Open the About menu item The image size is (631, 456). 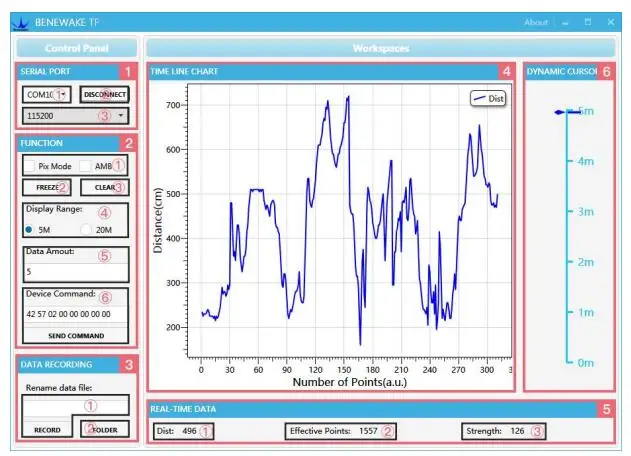click(536, 23)
